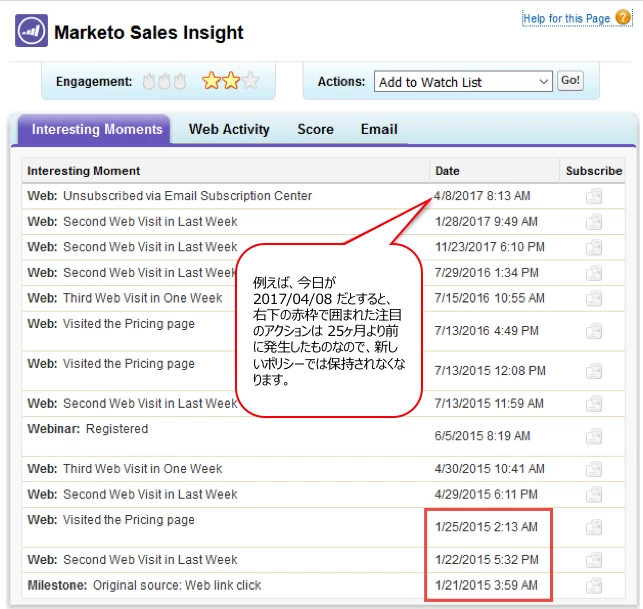Subscribe icon for 4/8/2017 8:13 AM row
The width and height of the screenshot is (643, 609).
tap(594, 196)
